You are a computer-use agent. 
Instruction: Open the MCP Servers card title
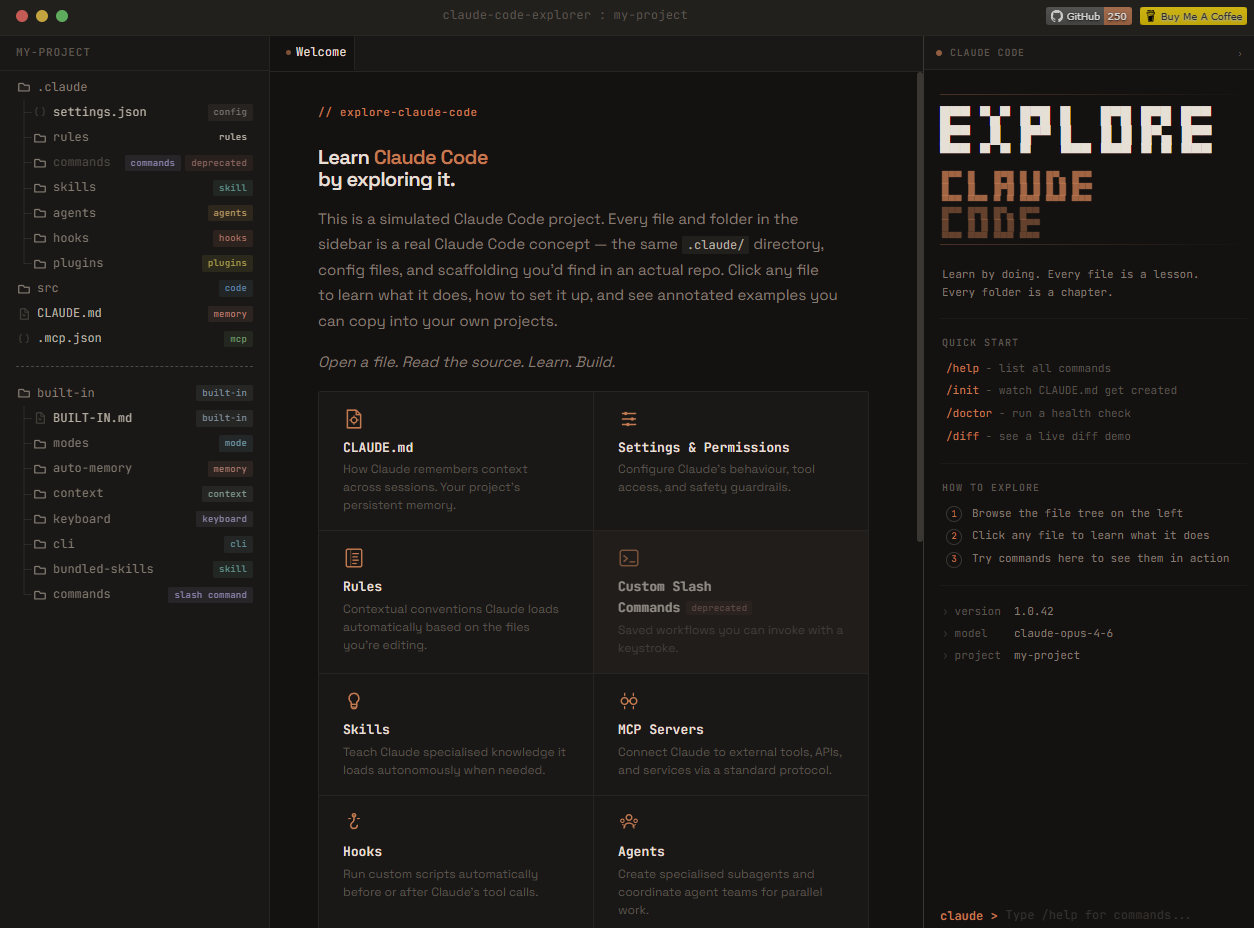(660, 729)
